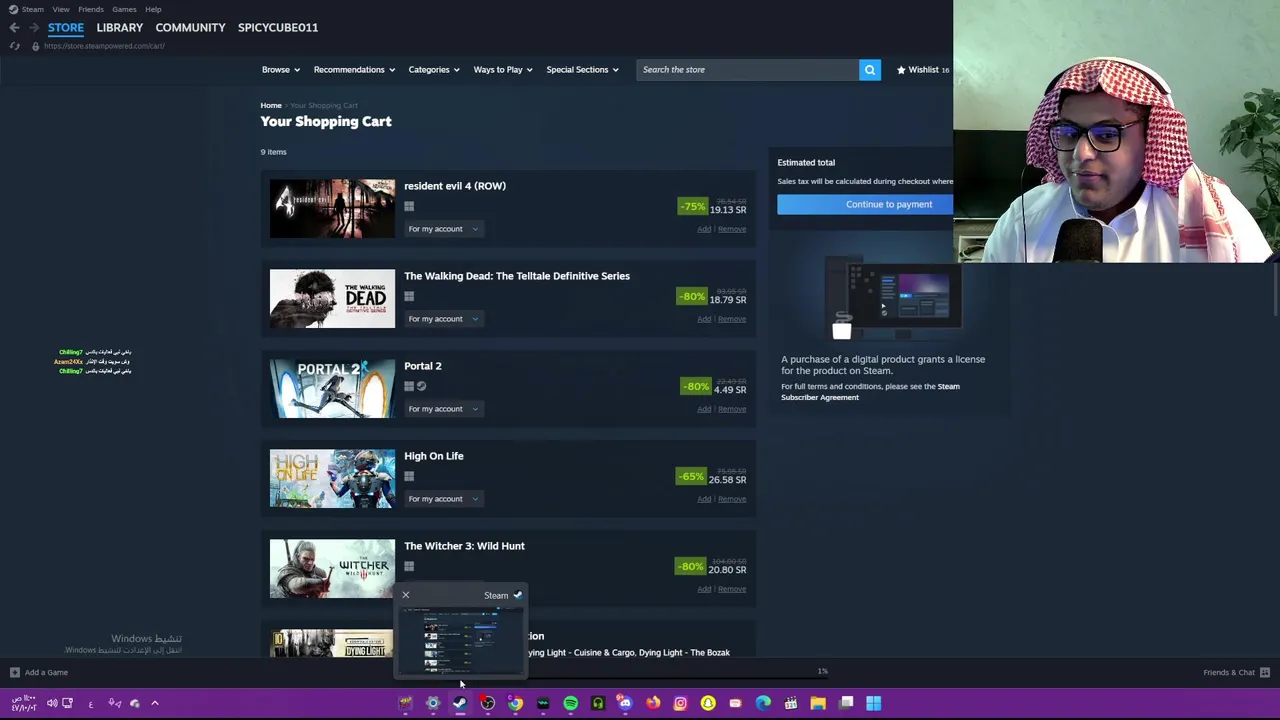
Task: Expand the Ways to Play dropdown
Action: (503, 70)
